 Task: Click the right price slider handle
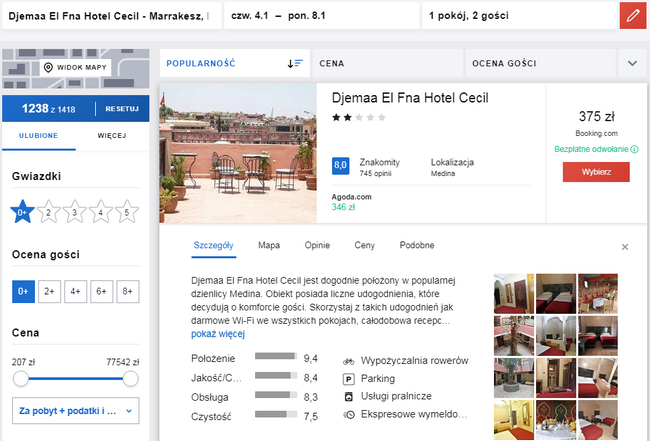click(130, 379)
